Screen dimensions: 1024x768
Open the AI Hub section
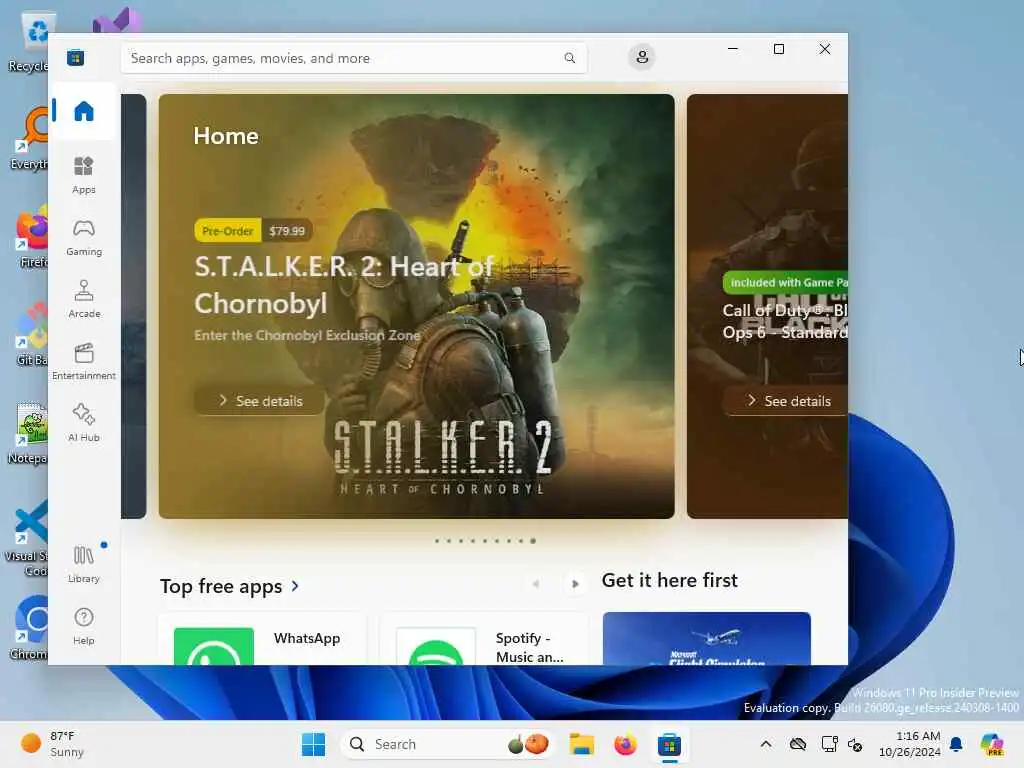84,424
